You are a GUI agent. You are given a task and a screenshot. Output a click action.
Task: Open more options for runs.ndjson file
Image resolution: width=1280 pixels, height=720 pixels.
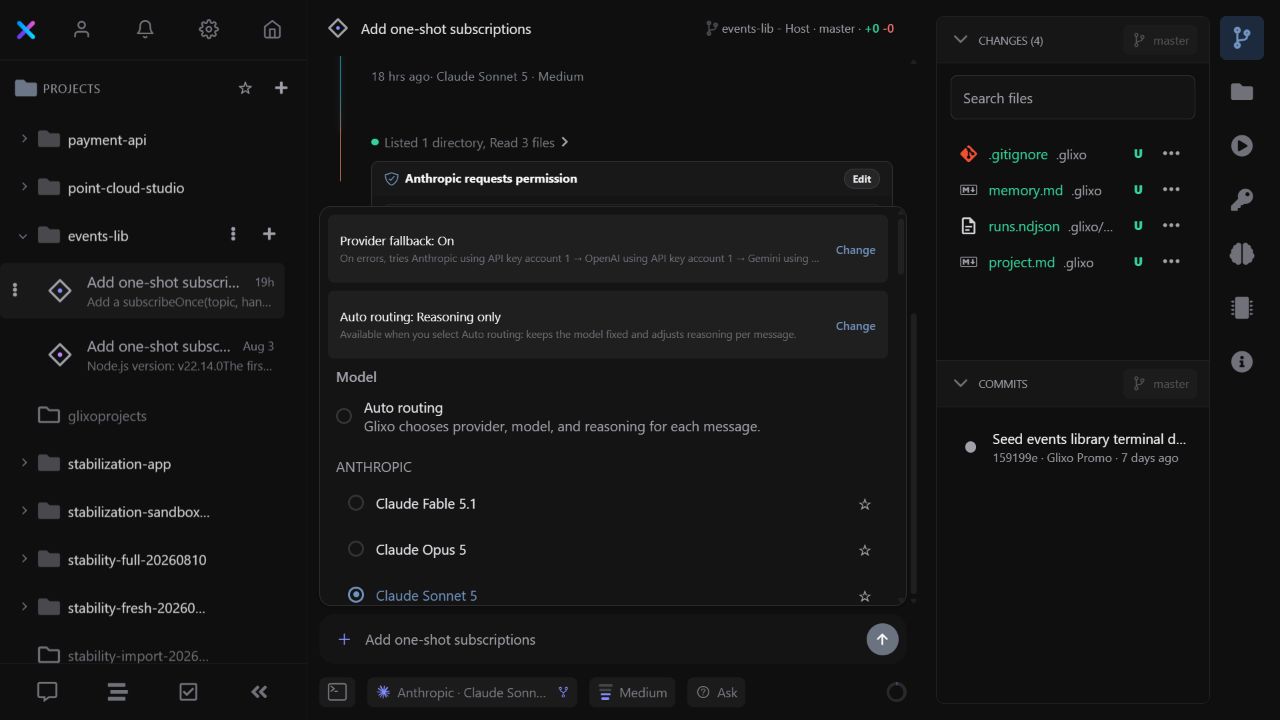pyautogui.click(x=1171, y=226)
